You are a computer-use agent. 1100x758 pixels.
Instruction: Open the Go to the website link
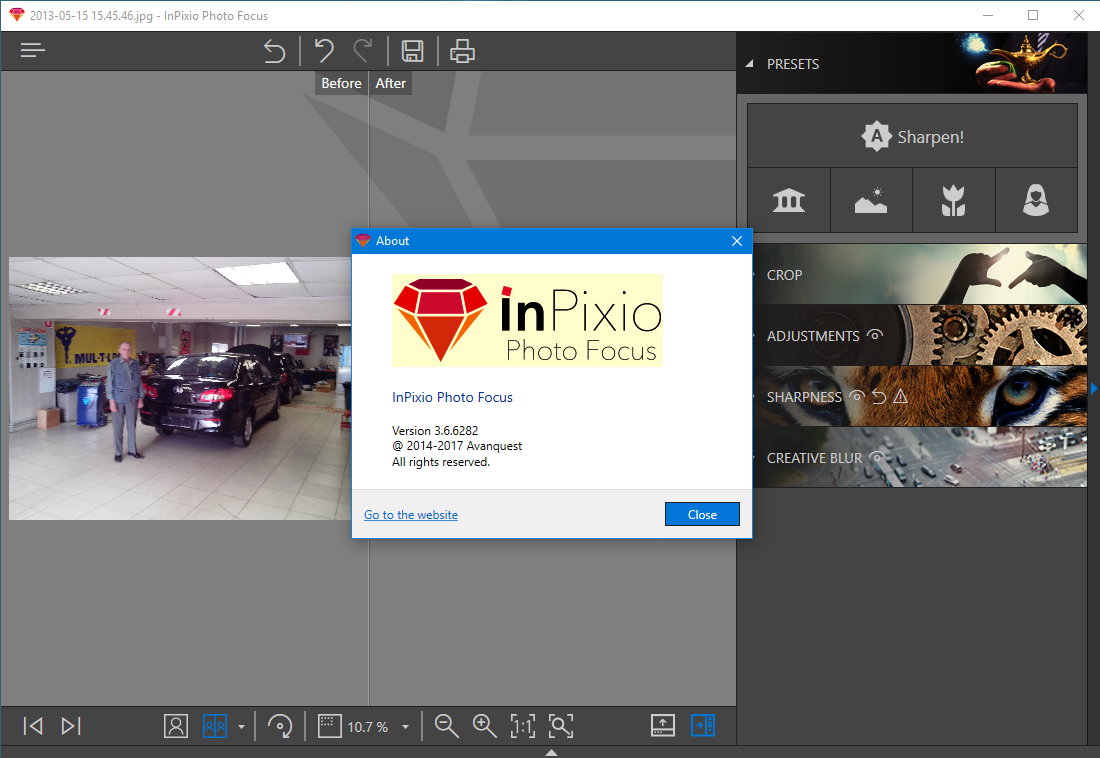point(410,514)
